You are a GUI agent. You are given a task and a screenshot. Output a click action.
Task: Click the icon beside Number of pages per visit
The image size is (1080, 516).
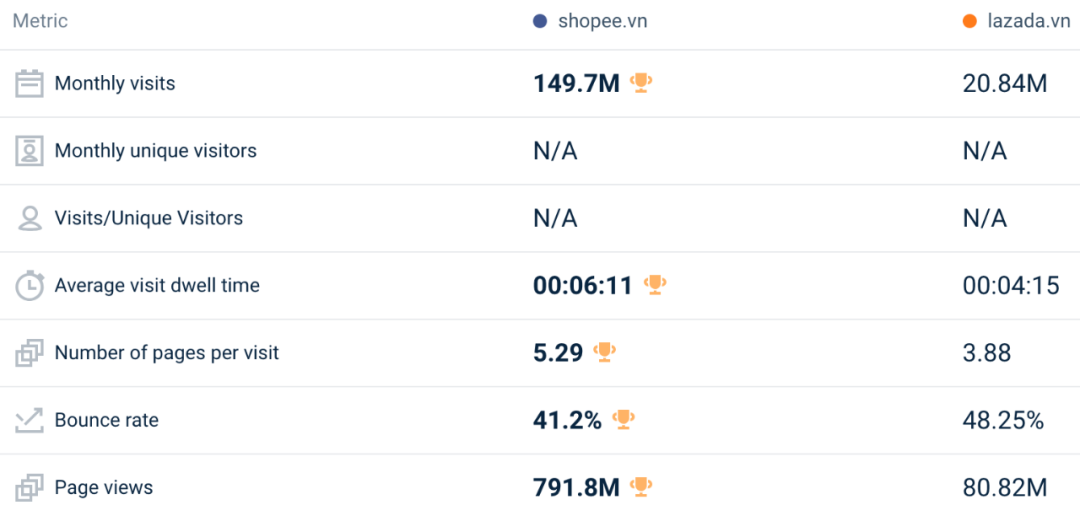29,353
